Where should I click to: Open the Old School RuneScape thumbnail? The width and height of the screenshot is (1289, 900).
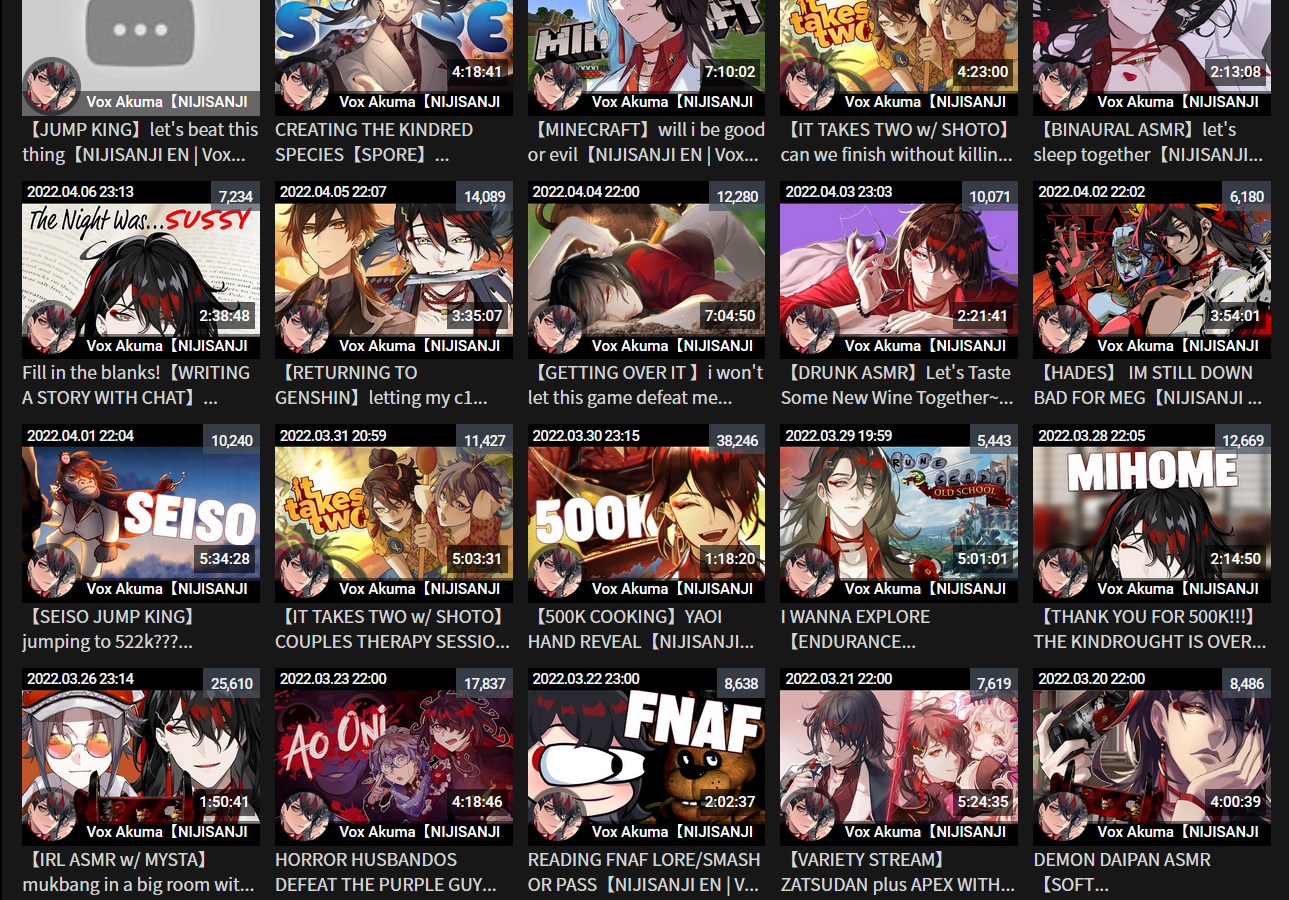point(899,512)
